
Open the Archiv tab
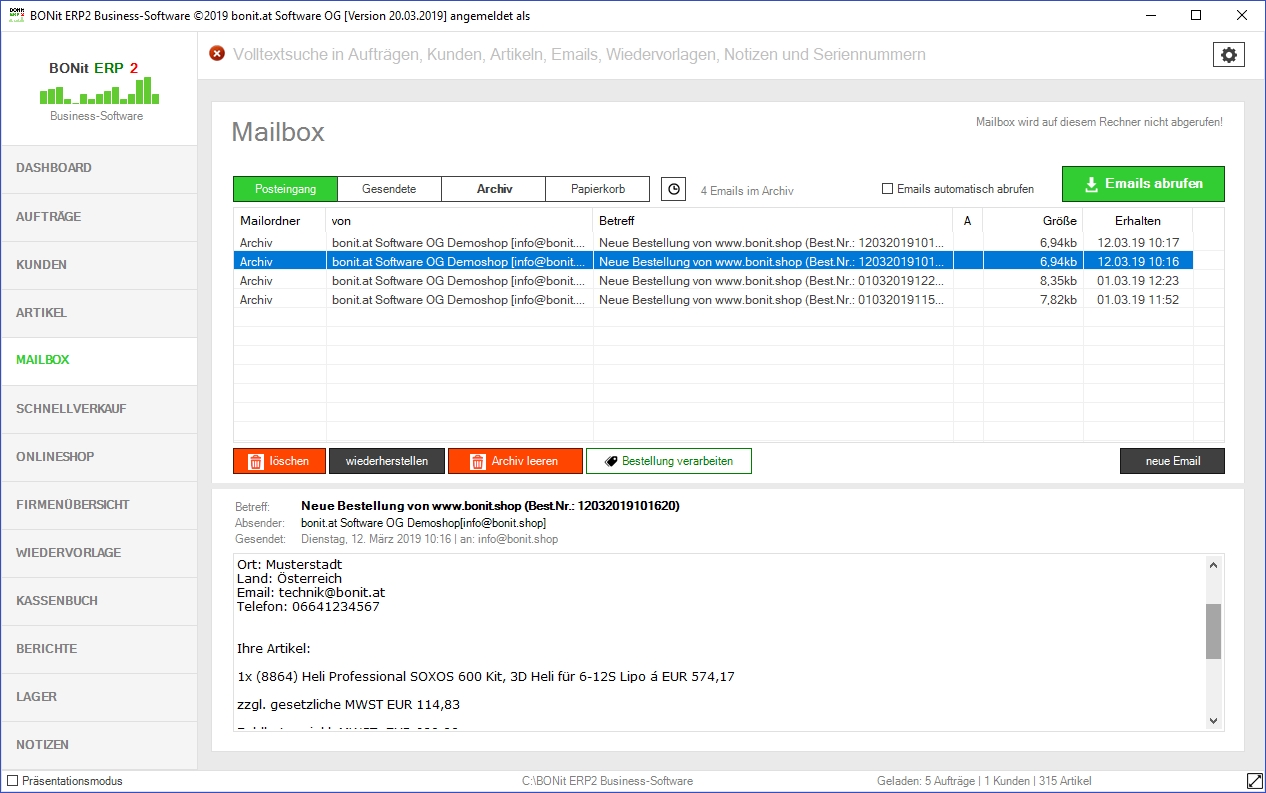tap(494, 188)
